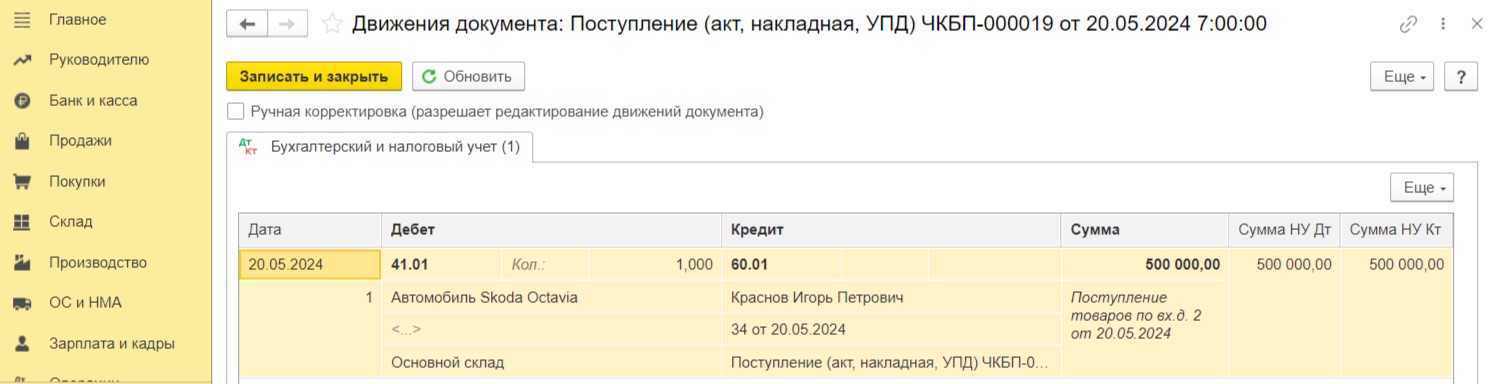This screenshot has width=1488, height=384.
Task: Open Продажи shopping bag icon
Action: (21, 141)
